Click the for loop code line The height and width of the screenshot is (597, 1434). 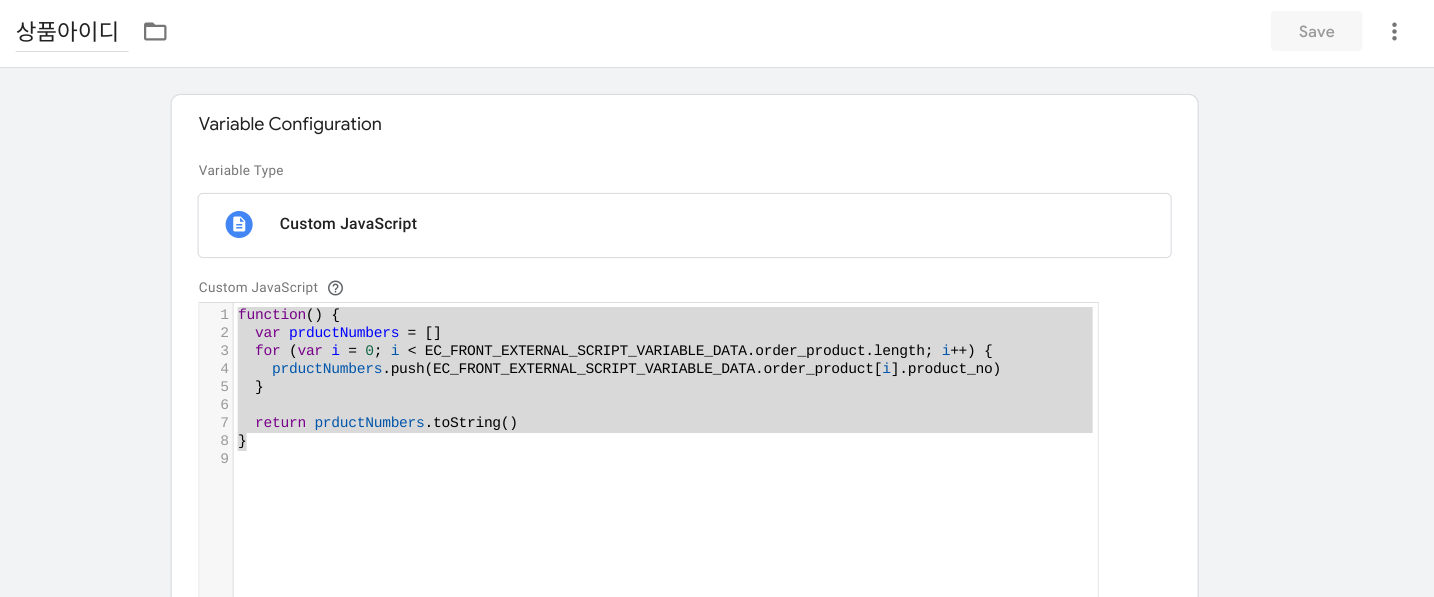point(623,351)
